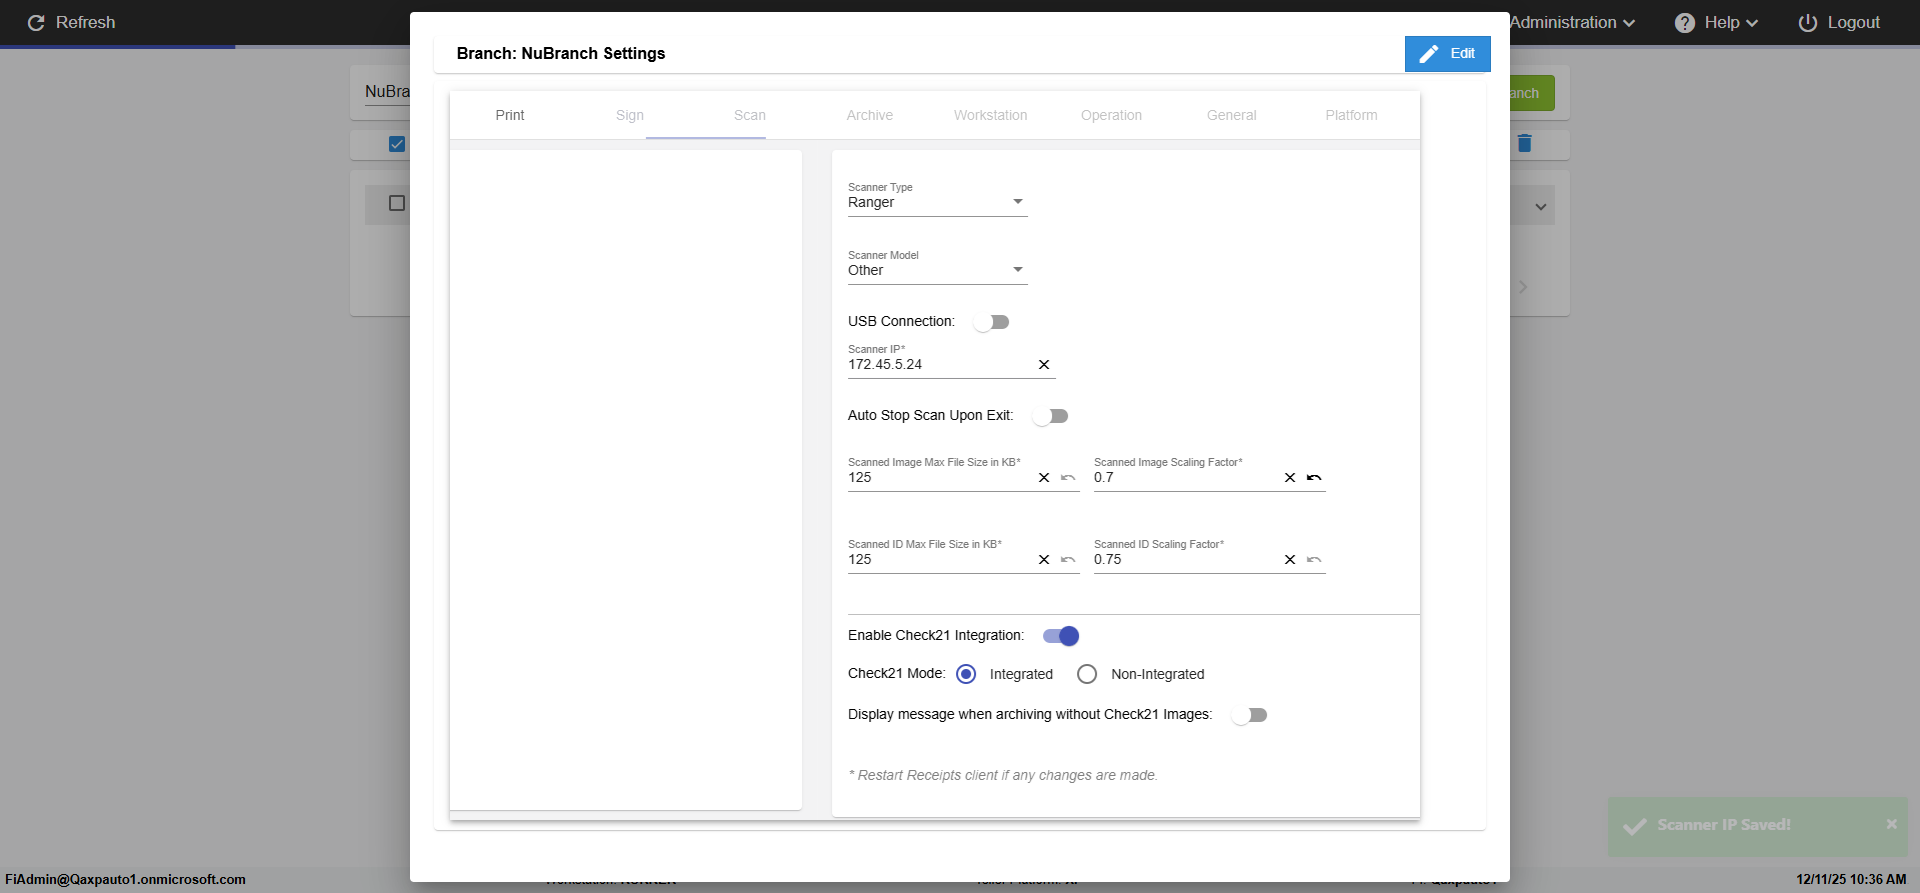Clear Scanned ID Max File Size value
Screen dimensions: 1920x893
pos(1044,560)
